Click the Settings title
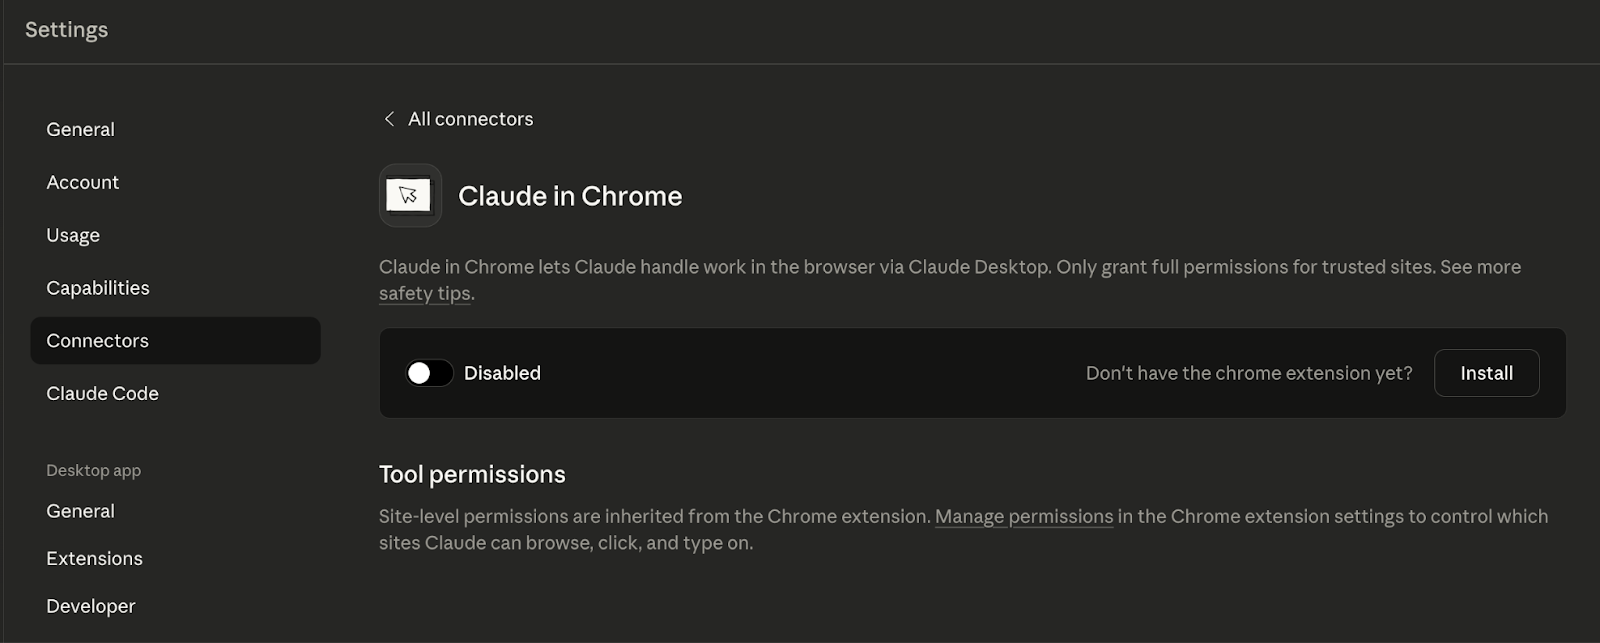 coord(66,30)
